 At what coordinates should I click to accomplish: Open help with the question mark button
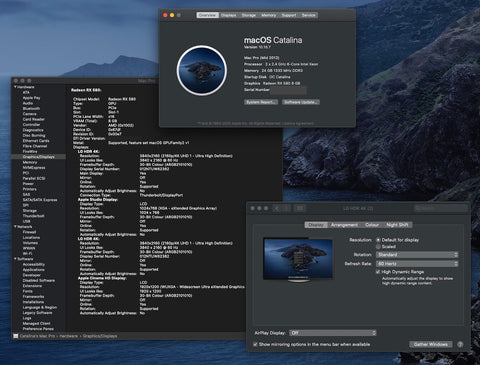(x=460, y=344)
